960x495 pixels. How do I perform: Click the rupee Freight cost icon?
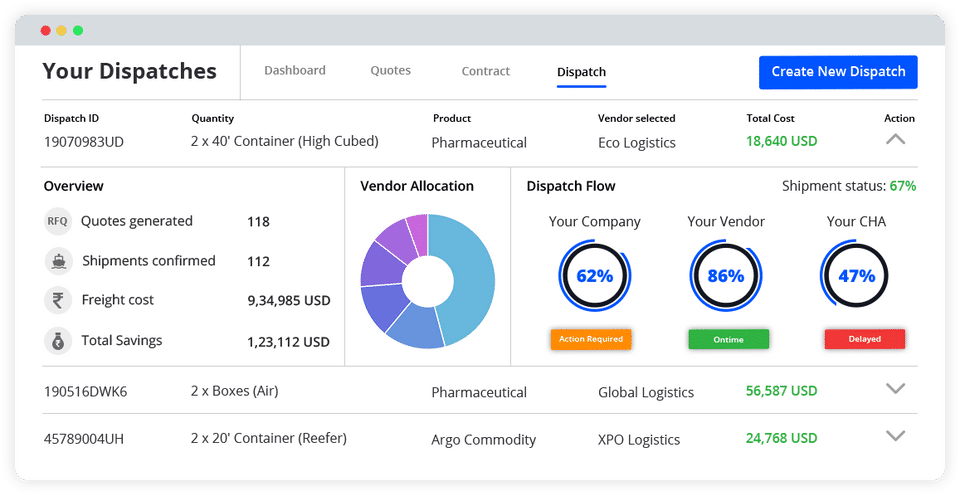[x=58, y=301]
